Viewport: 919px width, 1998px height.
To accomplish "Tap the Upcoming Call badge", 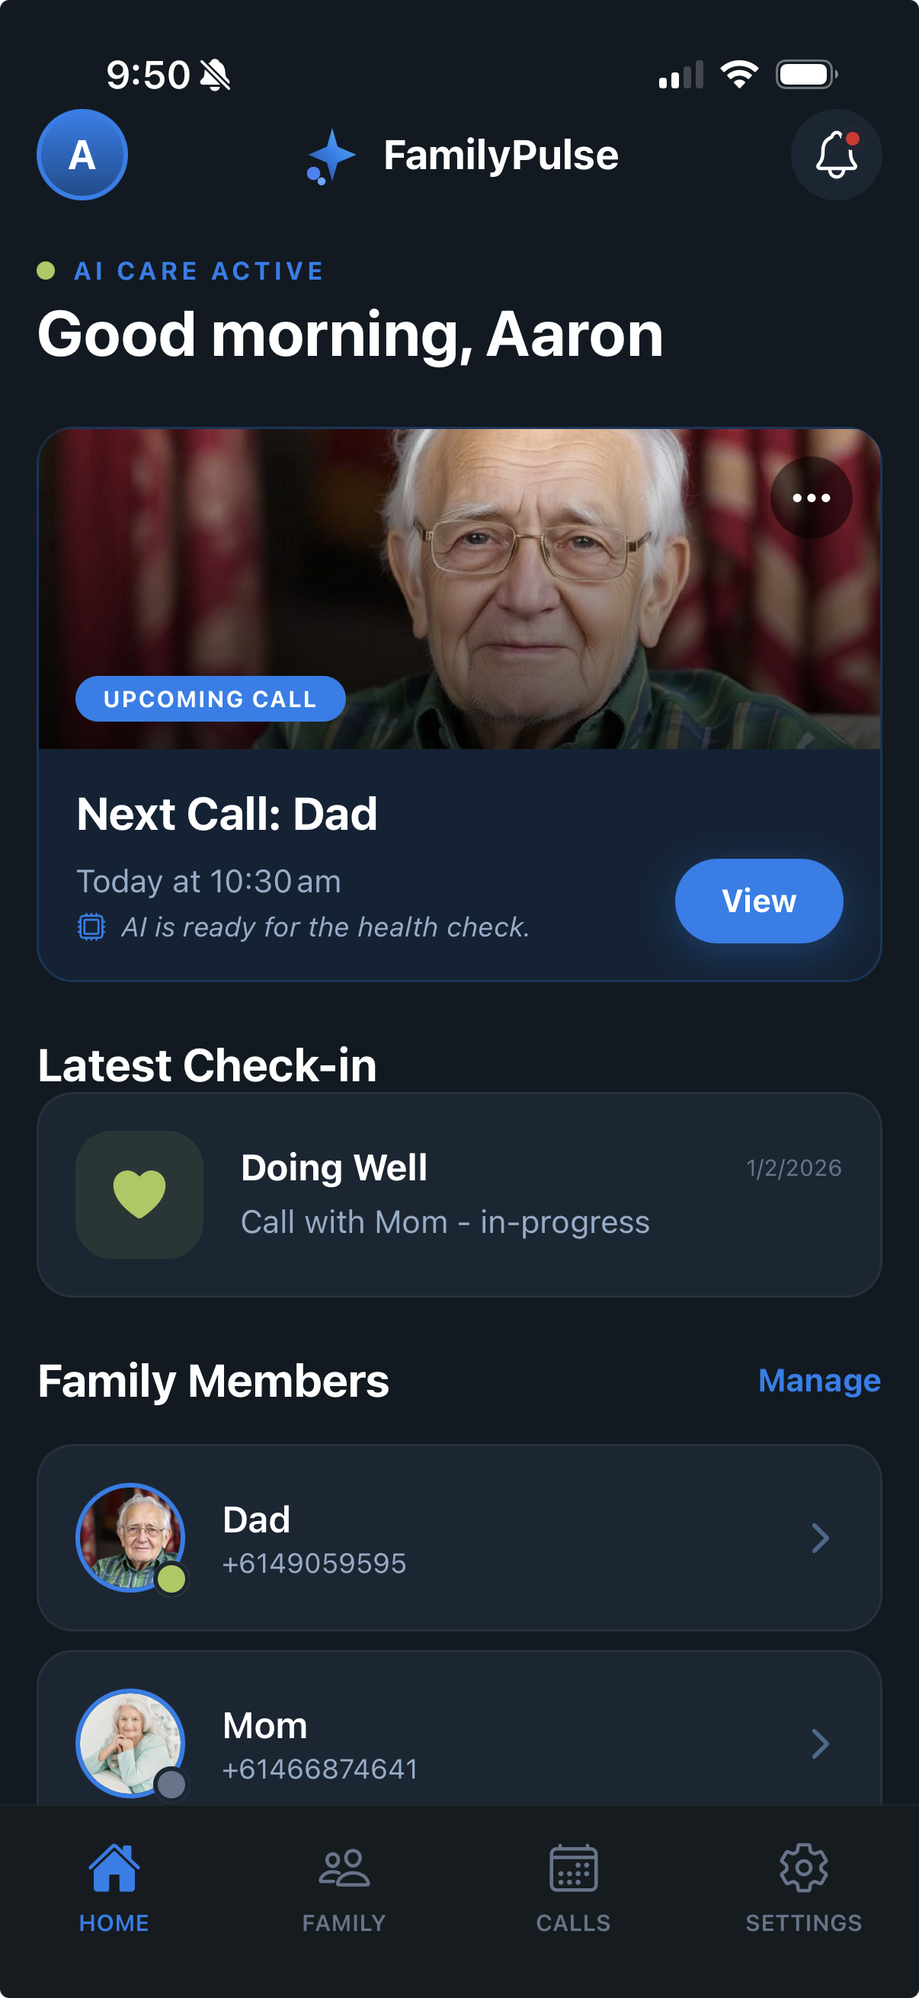I will pos(210,699).
